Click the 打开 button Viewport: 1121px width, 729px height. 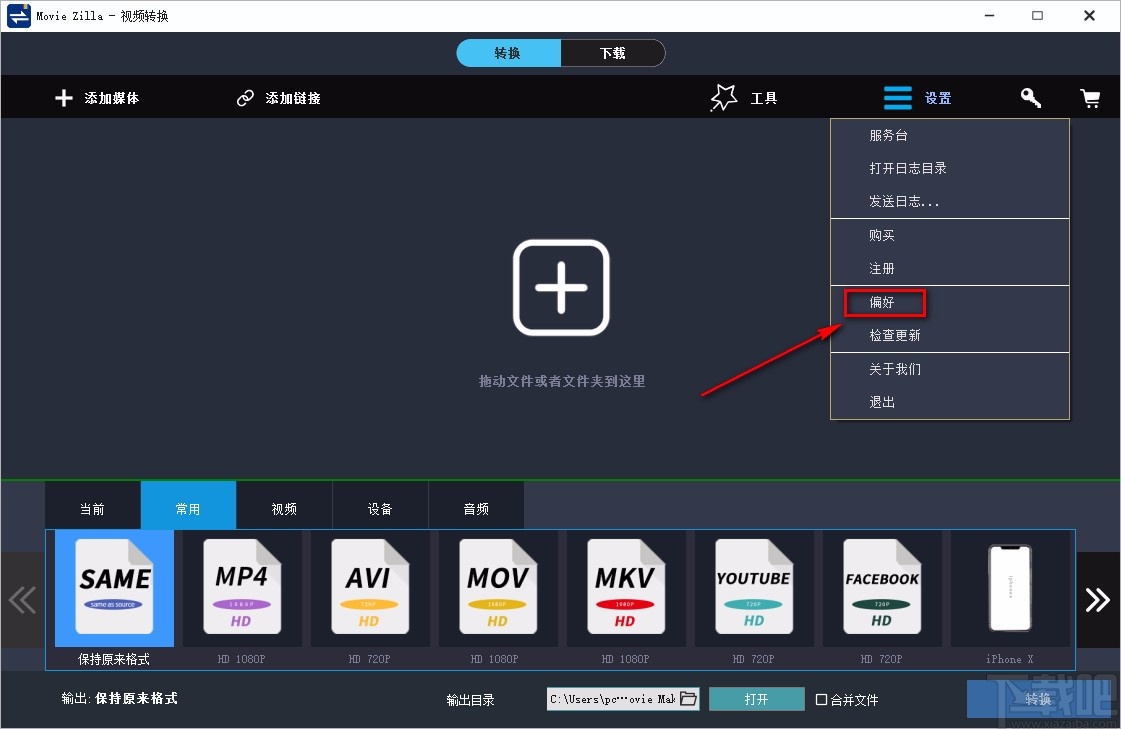tap(756, 699)
